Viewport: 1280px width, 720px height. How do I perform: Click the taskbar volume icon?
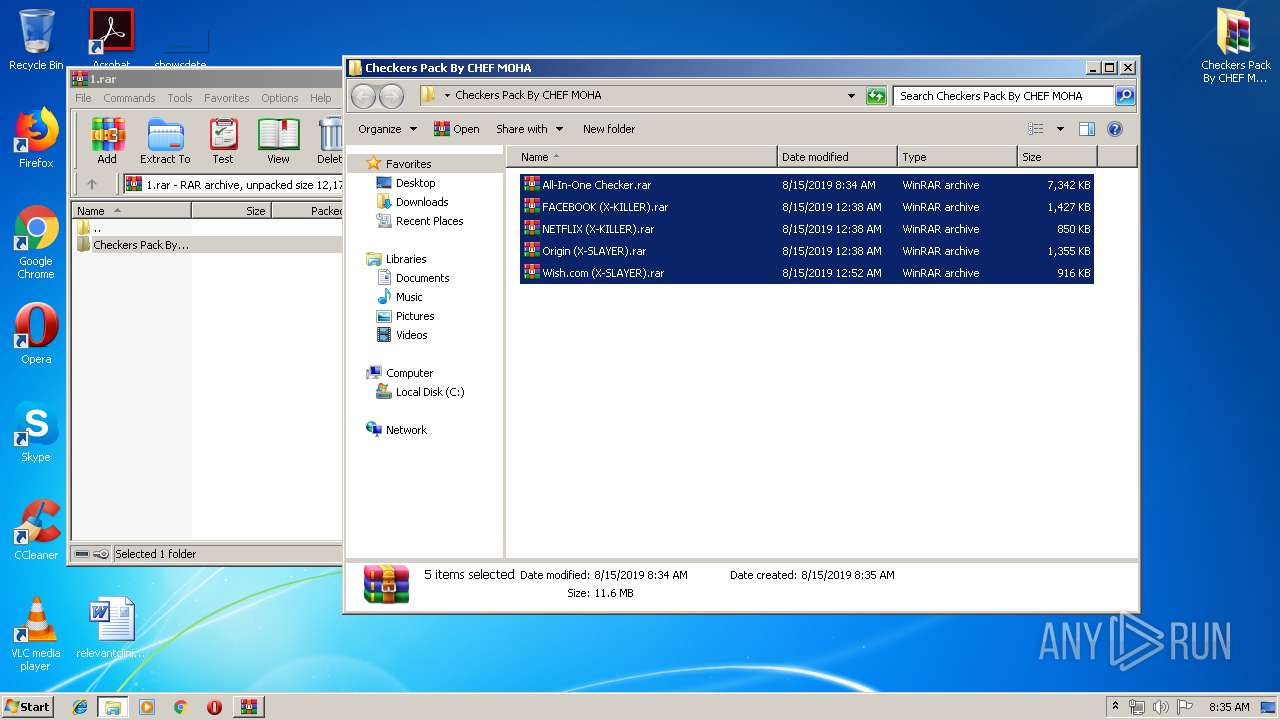pyautogui.click(x=1160, y=707)
